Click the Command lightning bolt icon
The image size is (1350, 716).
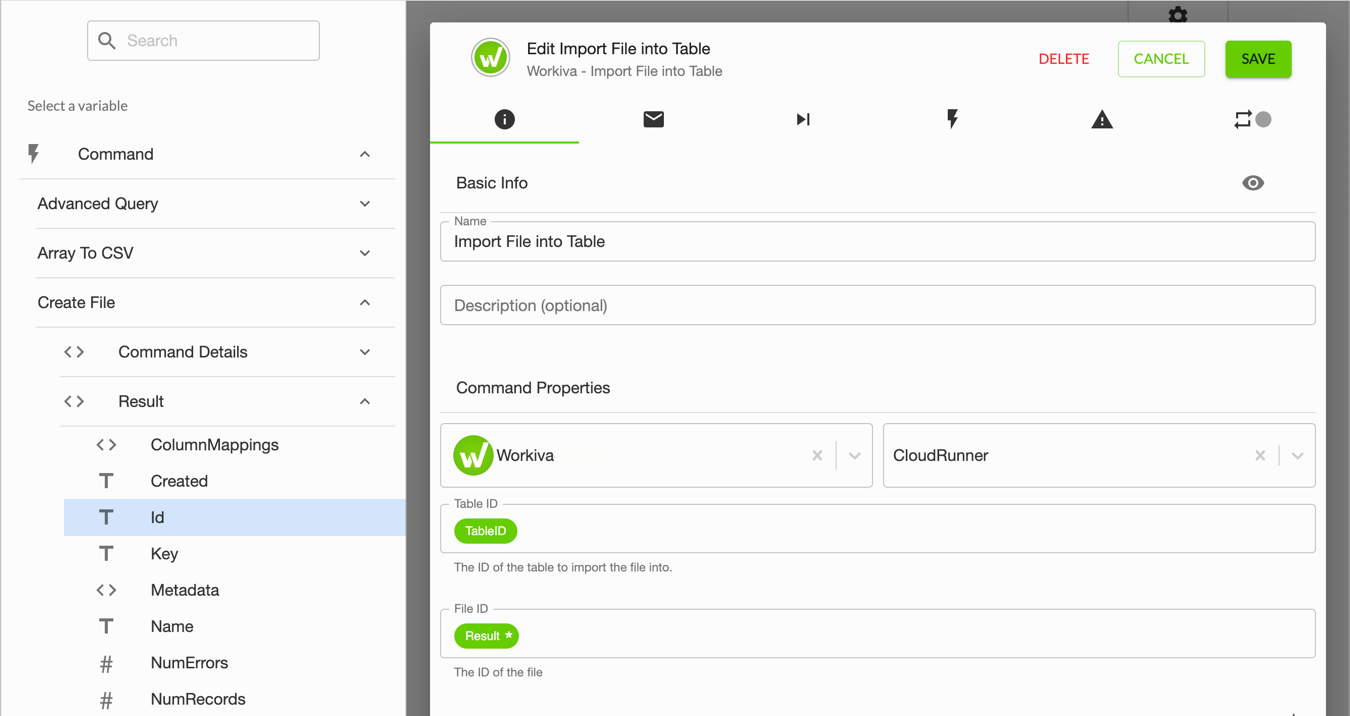point(33,154)
